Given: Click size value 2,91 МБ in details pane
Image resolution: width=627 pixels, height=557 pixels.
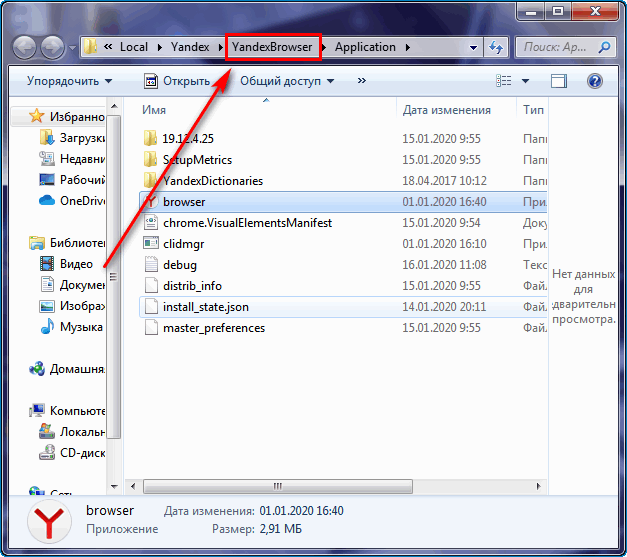Looking at the screenshot, I should pos(281,529).
